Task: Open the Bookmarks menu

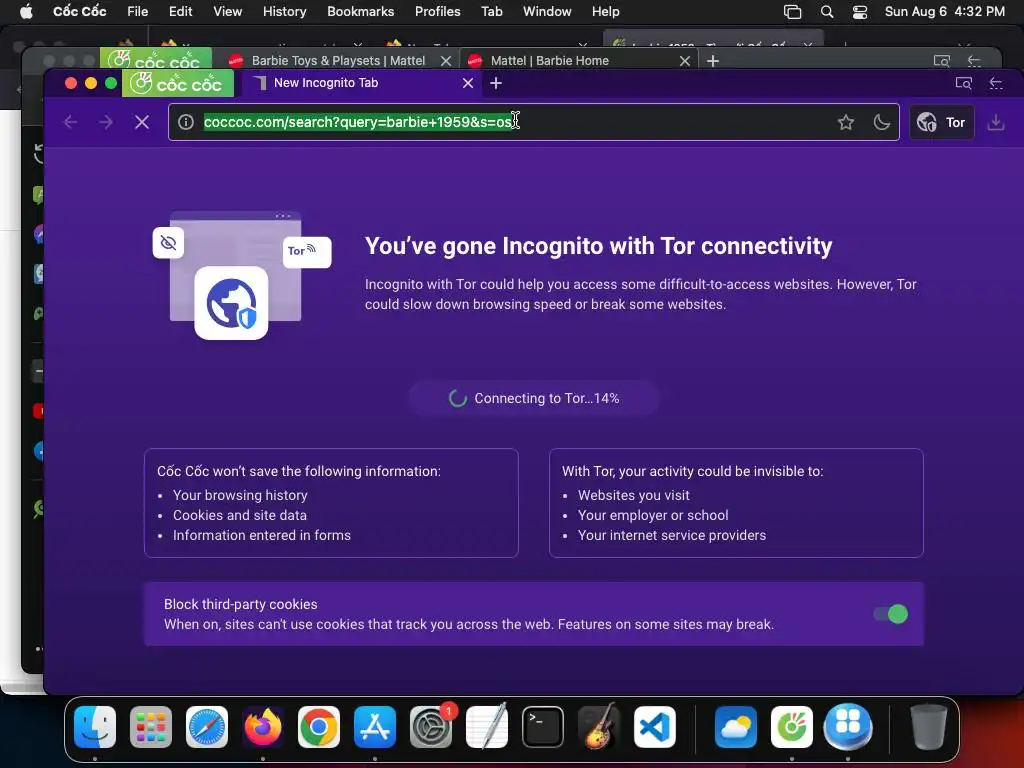Action: 360,12
